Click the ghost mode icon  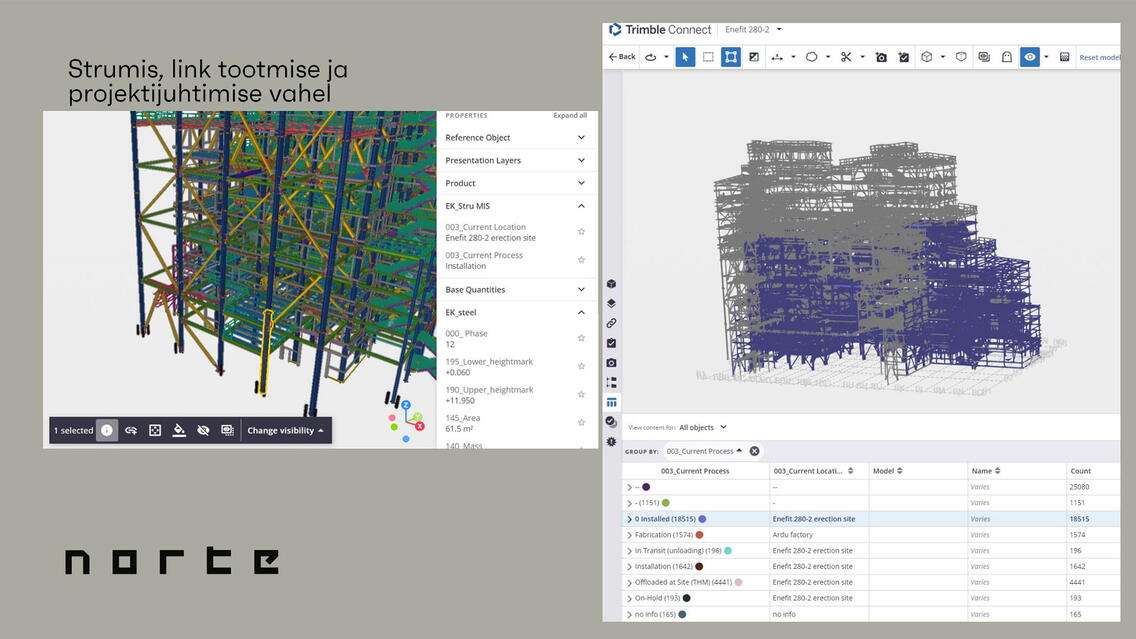[x=1006, y=57]
